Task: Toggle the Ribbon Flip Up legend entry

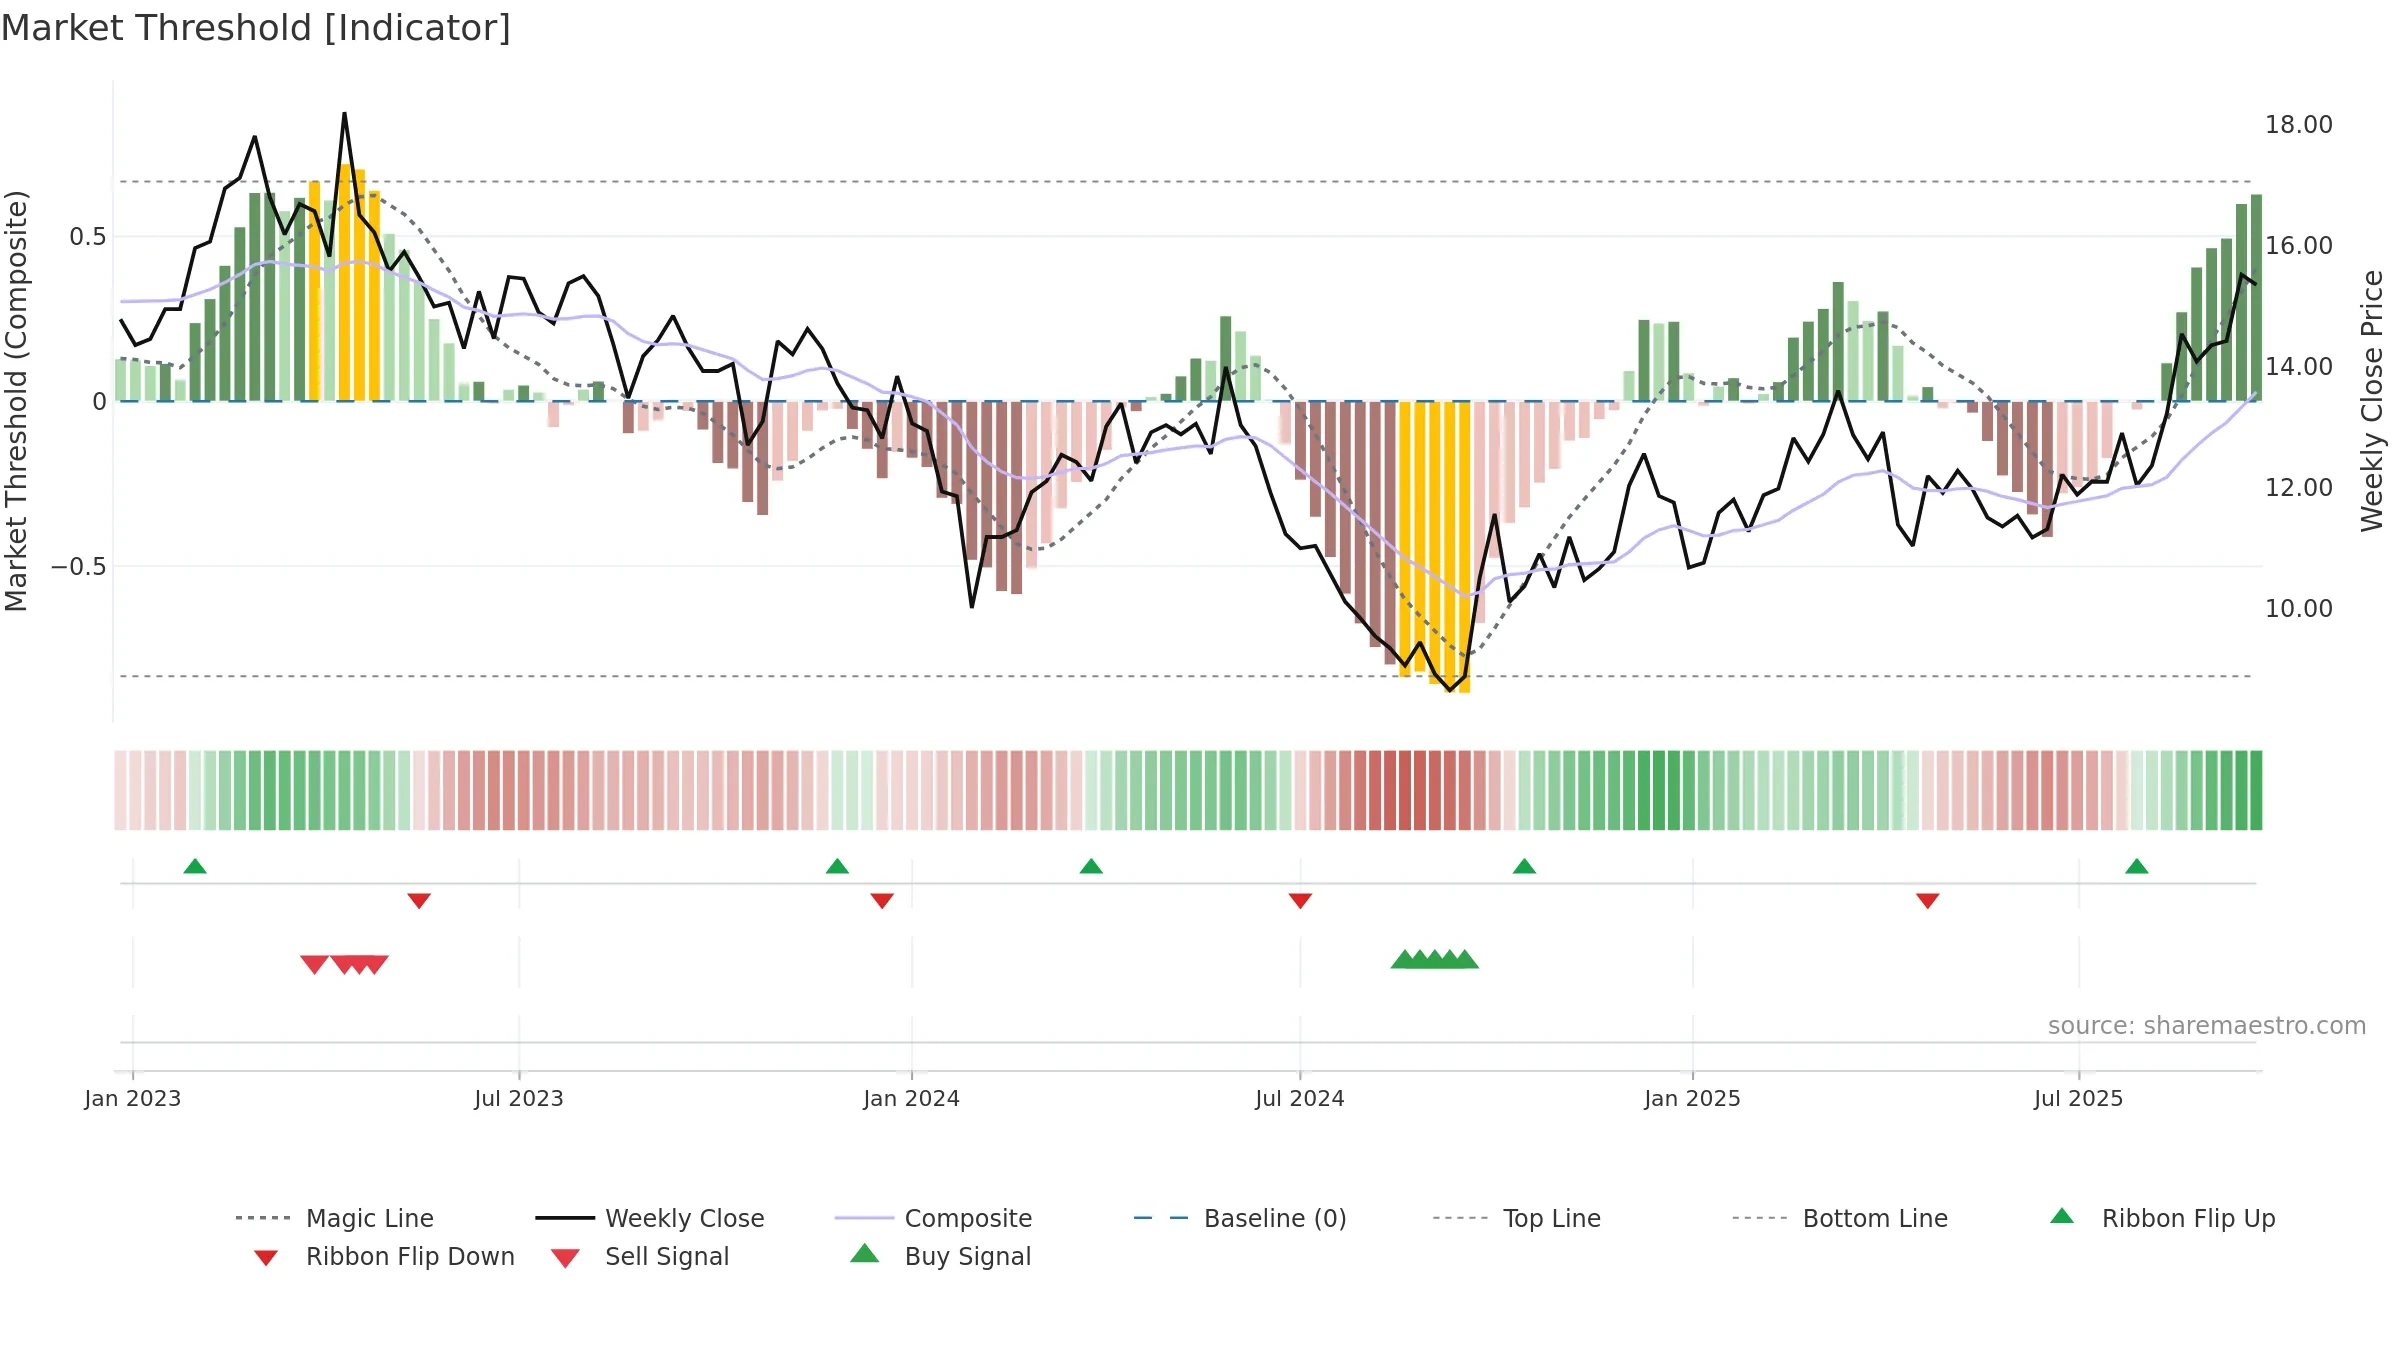Action: click(x=2163, y=1218)
